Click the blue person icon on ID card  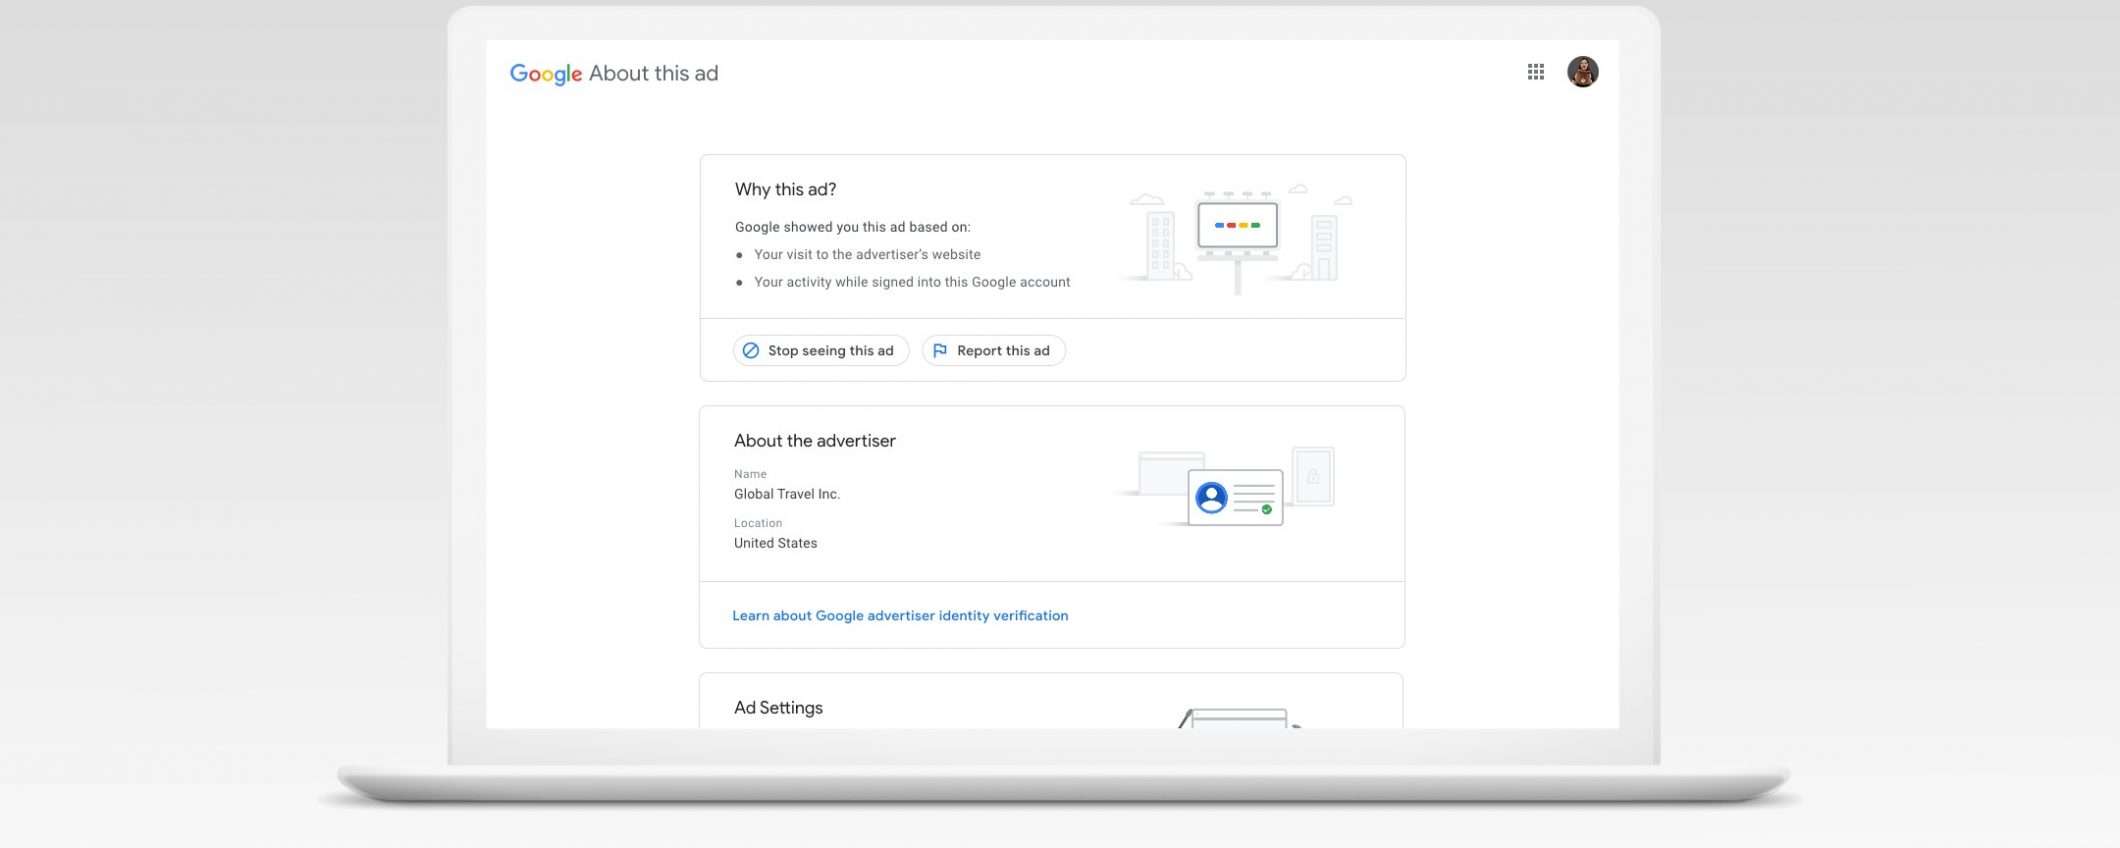click(x=1211, y=497)
